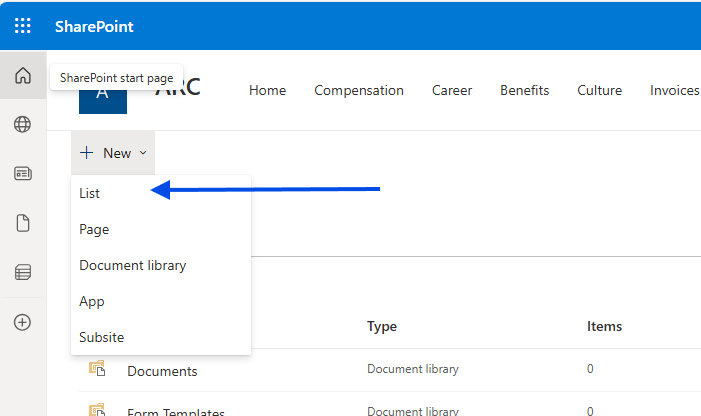This screenshot has width=701, height=416.
Task: Click the SharePoint home icon in sidebar
Action: point(23,76)
